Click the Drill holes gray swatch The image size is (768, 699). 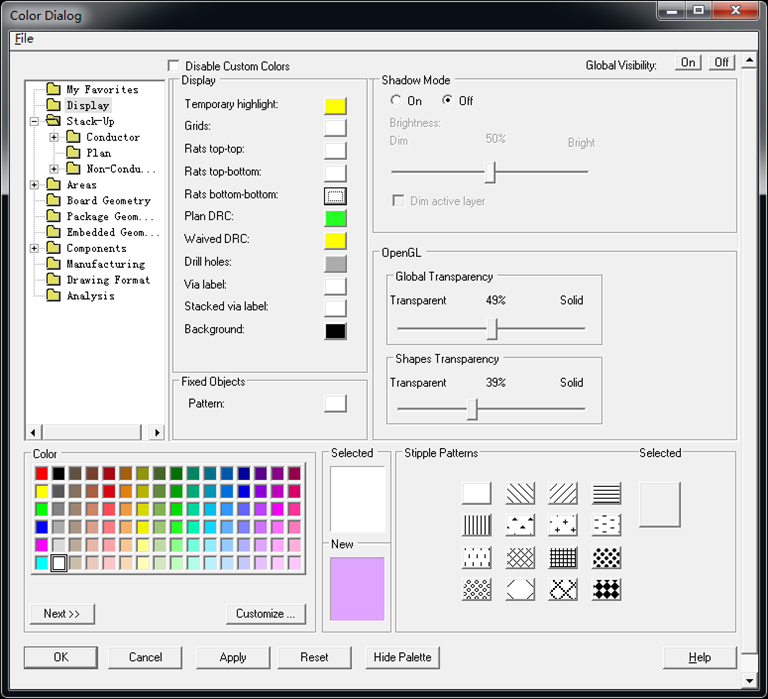[x=336, y=264]
